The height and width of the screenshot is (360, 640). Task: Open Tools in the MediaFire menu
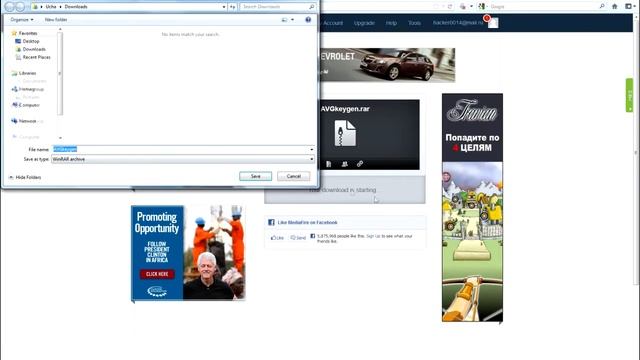coord(414,23)
